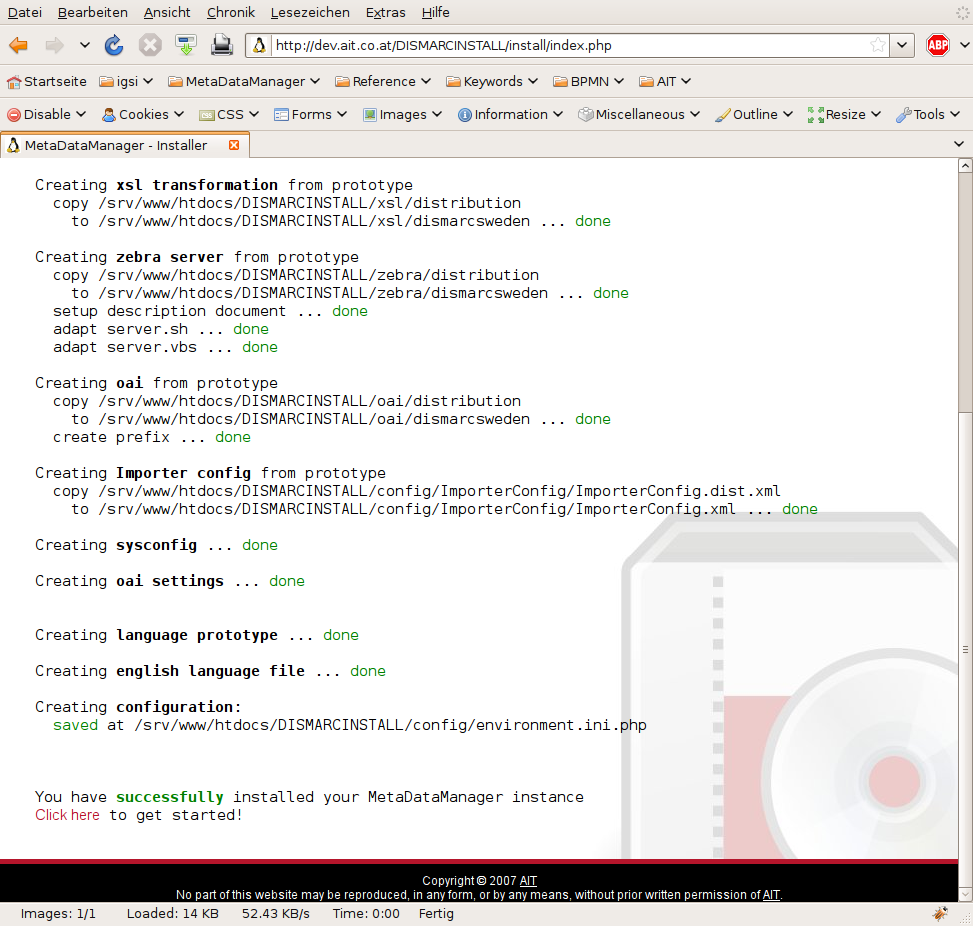Click 'Images: 1/1' in the status bar
This screenshot has width=973, height=926.
pos(58,914)
